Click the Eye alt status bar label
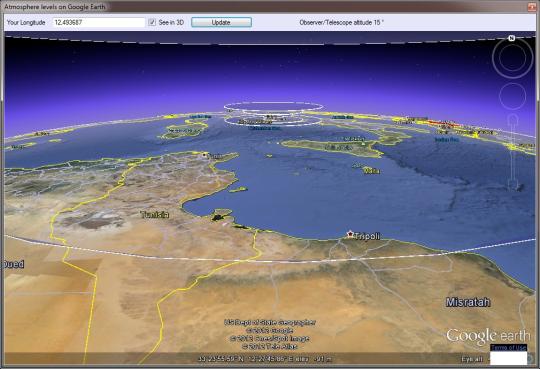Image resolution: width=540 pixels, height=369 pixels. coord(472,359)
